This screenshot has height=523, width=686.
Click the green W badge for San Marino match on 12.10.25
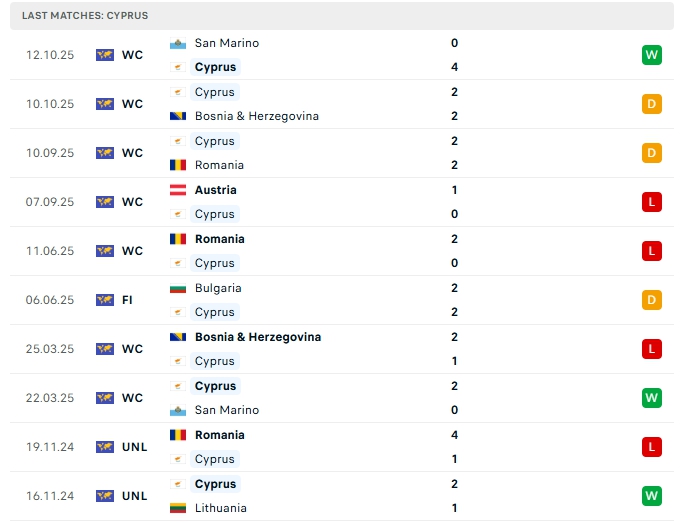pos(652,55)
